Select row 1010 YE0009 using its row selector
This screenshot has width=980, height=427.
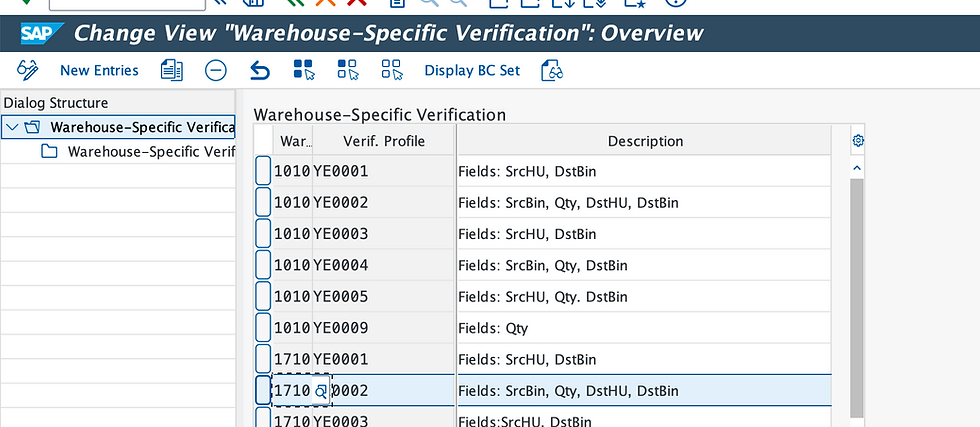click(263, 328)
